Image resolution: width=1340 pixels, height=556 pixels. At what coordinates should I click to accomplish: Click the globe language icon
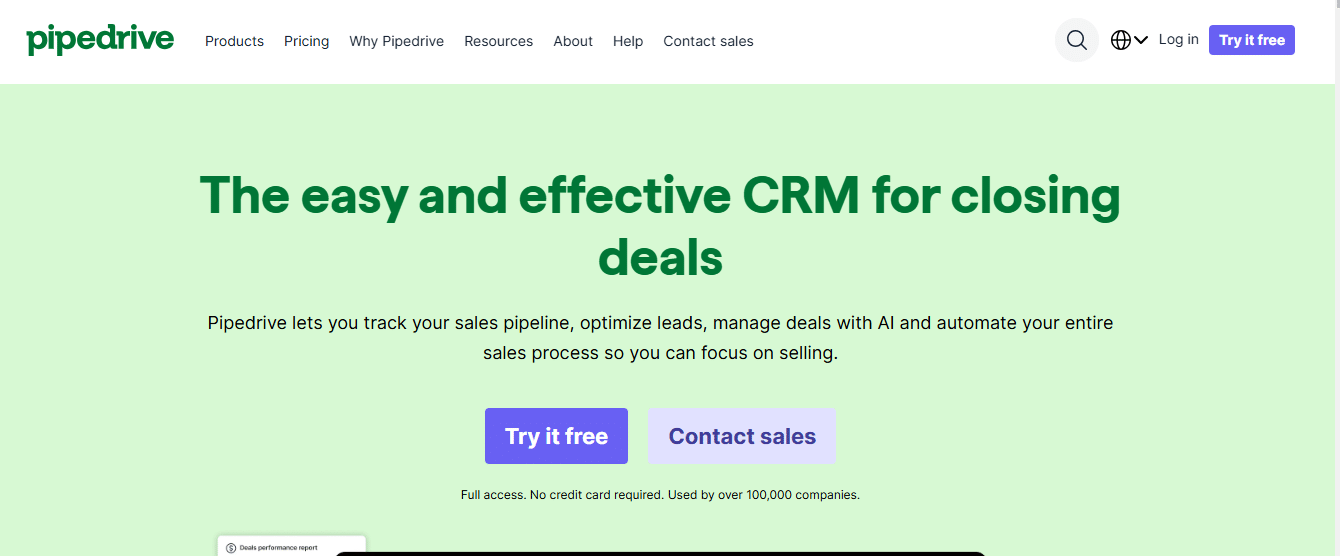click(1121, 40)
